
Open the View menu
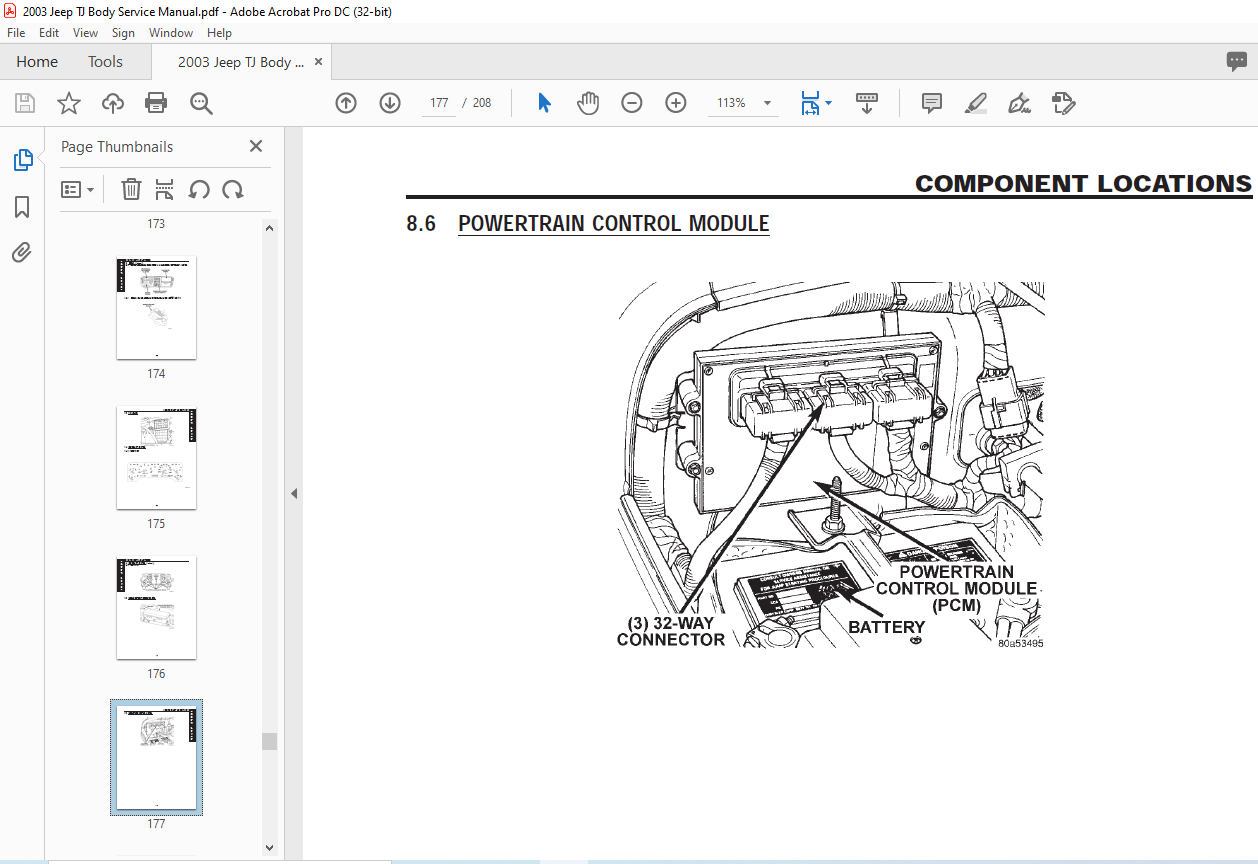(x=86, y=33)
